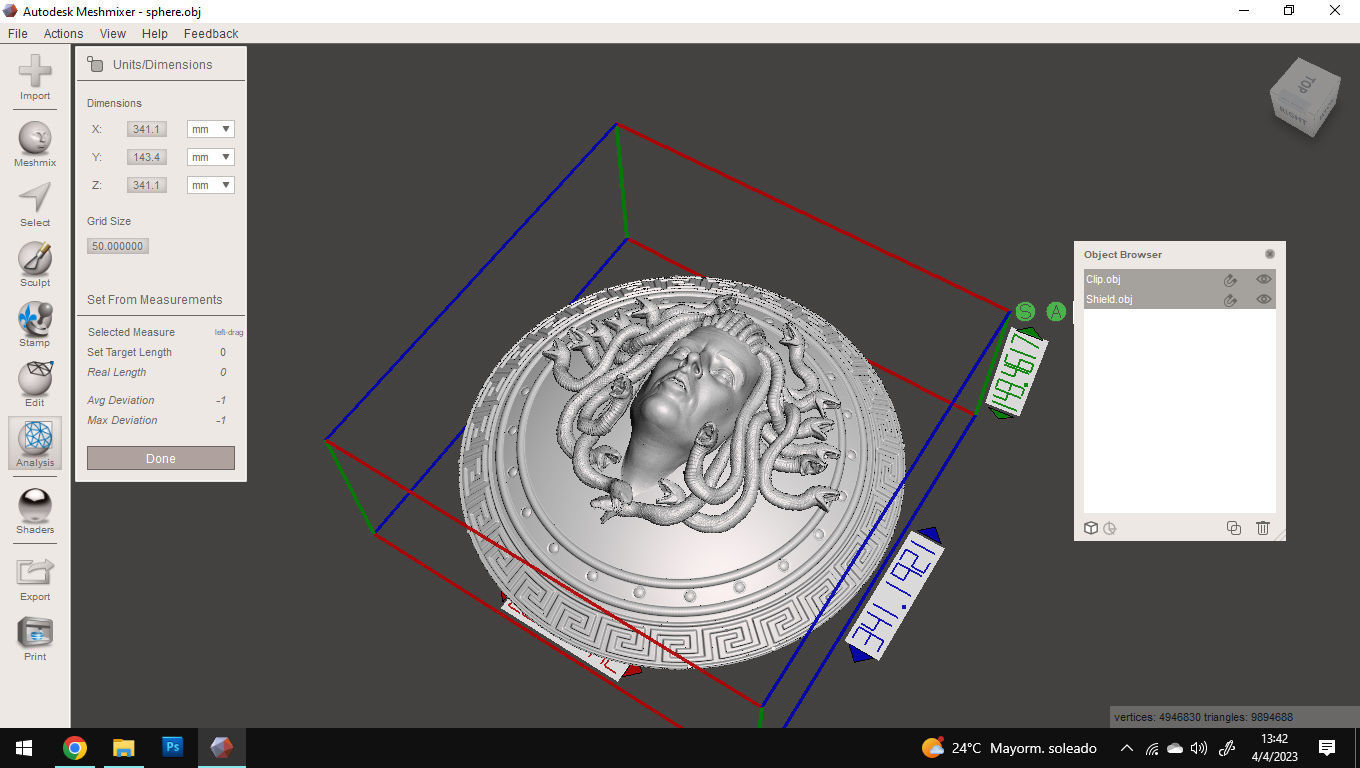The width and height of the screenshot is (1360, 768).
Task: Open the Edit tool
Action: pos(35,384)
